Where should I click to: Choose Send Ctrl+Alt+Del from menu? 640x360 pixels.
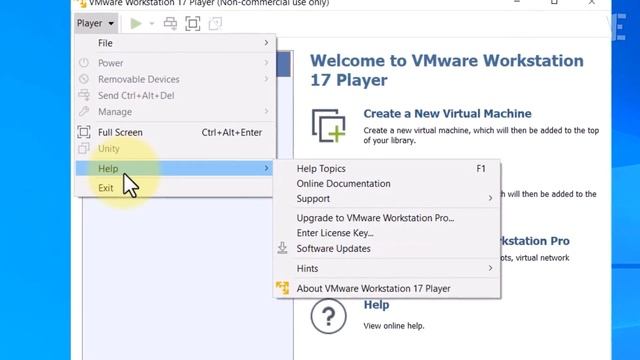pyautogui.click(x=174, y=95)
